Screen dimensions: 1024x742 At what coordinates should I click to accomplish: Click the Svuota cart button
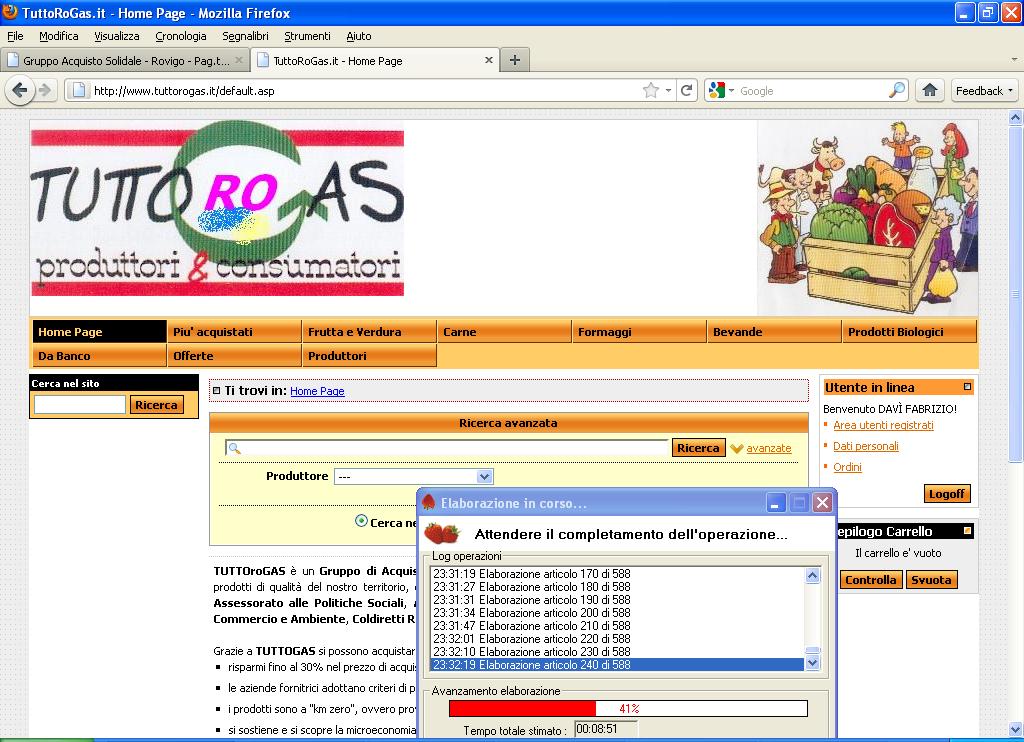click(931, 579)
